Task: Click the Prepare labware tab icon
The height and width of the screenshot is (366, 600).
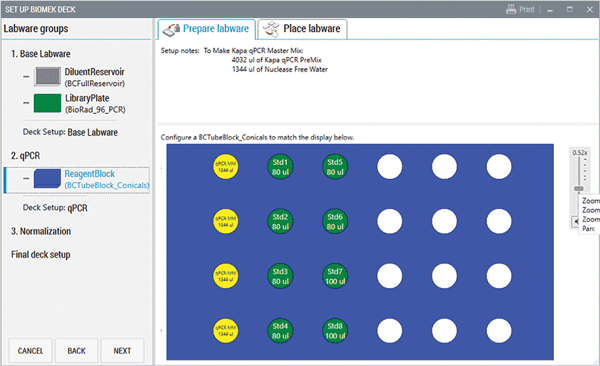Action: (171, 29)
